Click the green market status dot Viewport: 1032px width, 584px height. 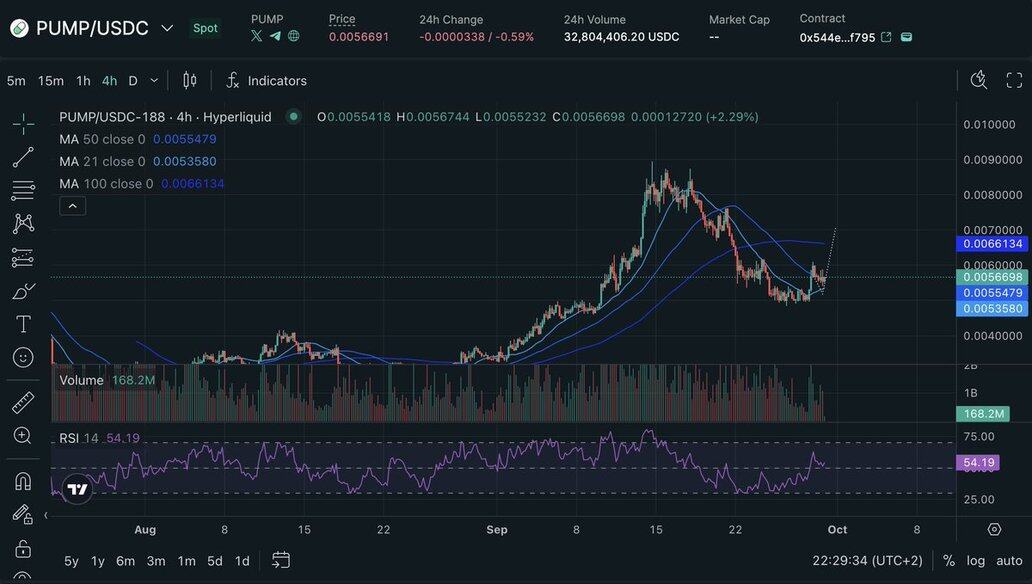point(294,117)
